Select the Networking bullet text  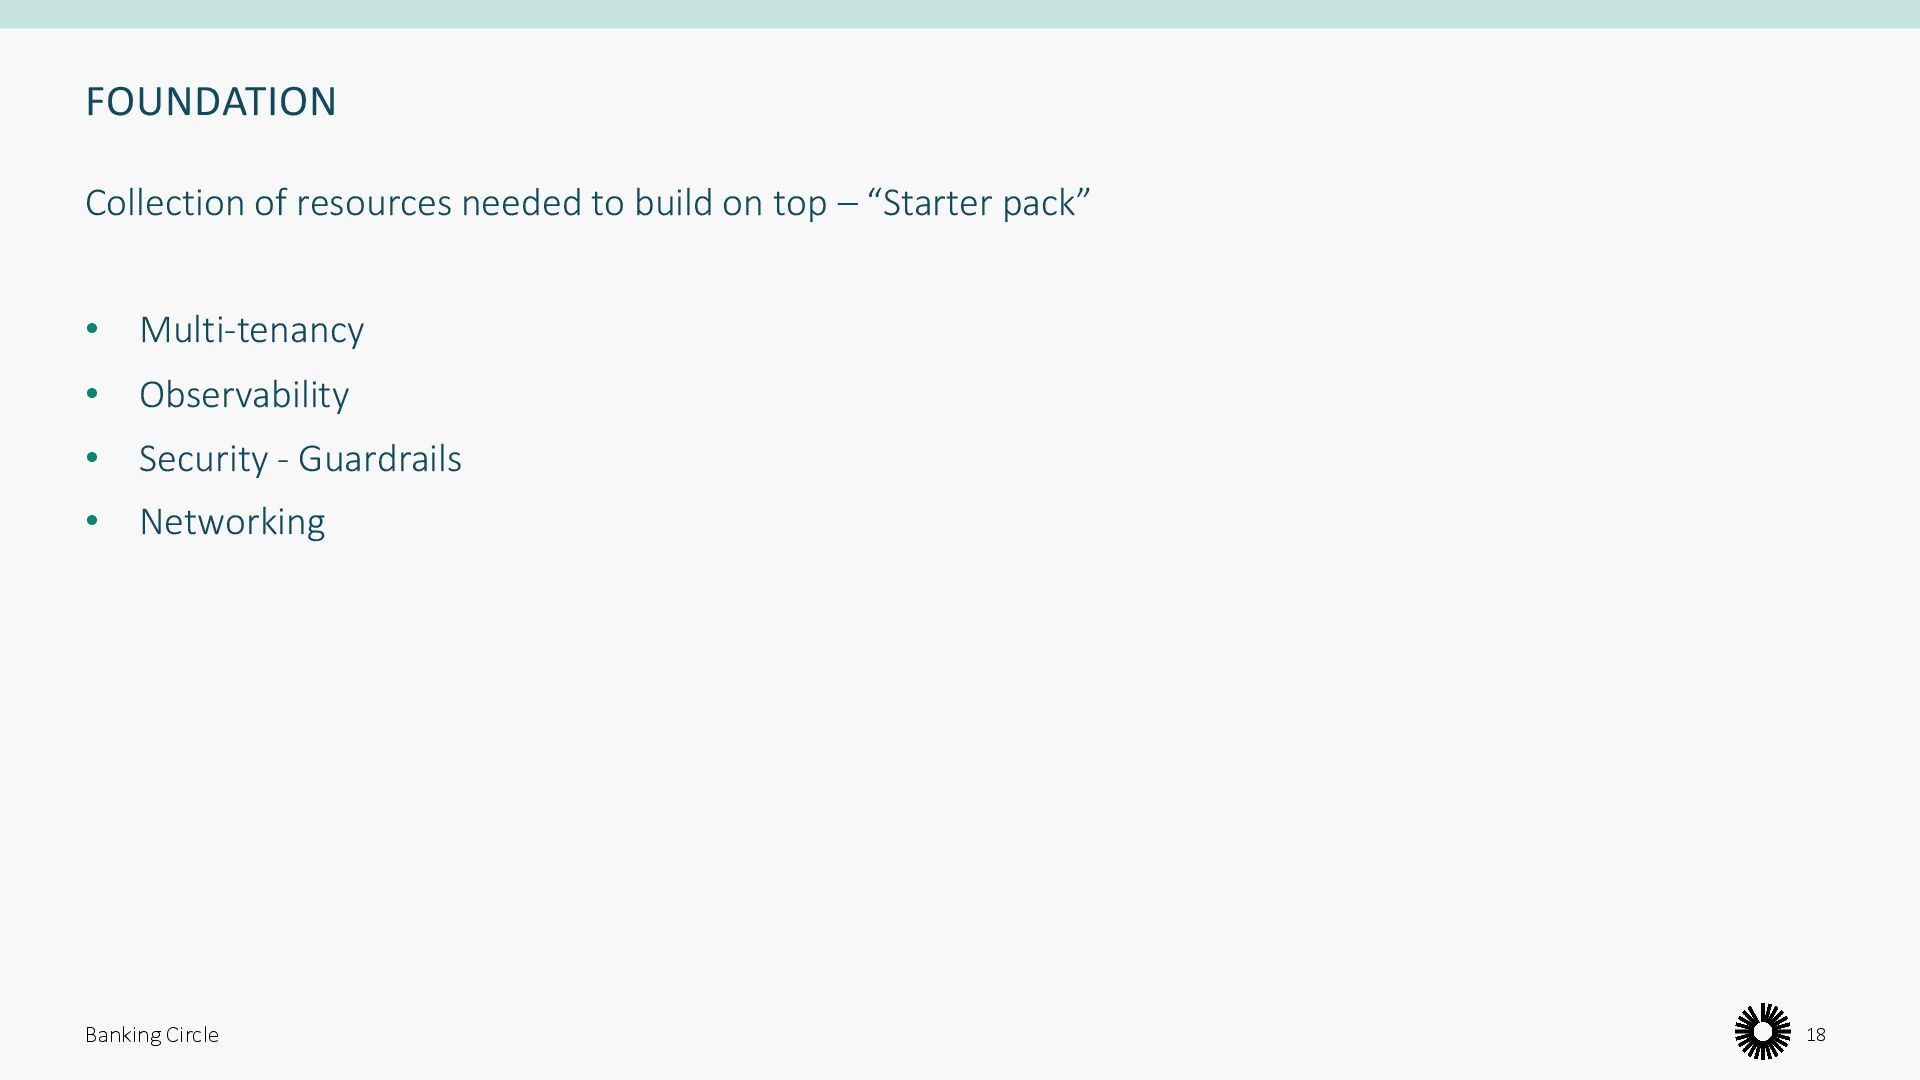pyautogui.click(x=232, y=522)
